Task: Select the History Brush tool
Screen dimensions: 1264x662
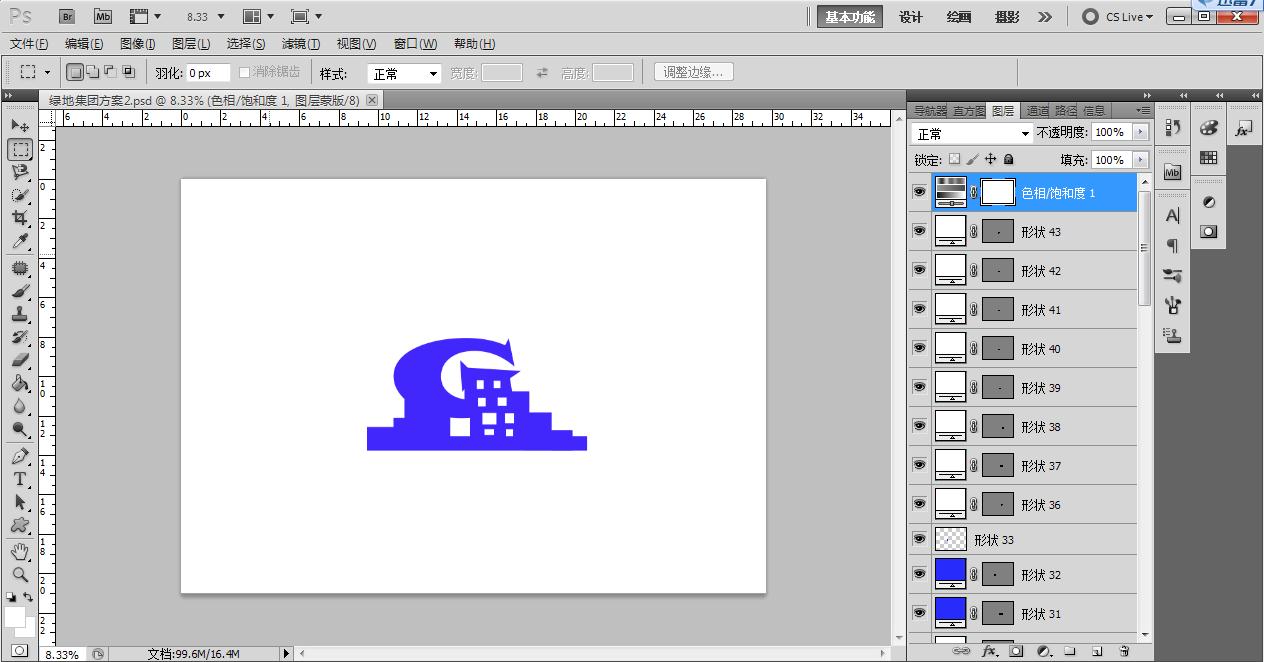Action: coord(20,337)
